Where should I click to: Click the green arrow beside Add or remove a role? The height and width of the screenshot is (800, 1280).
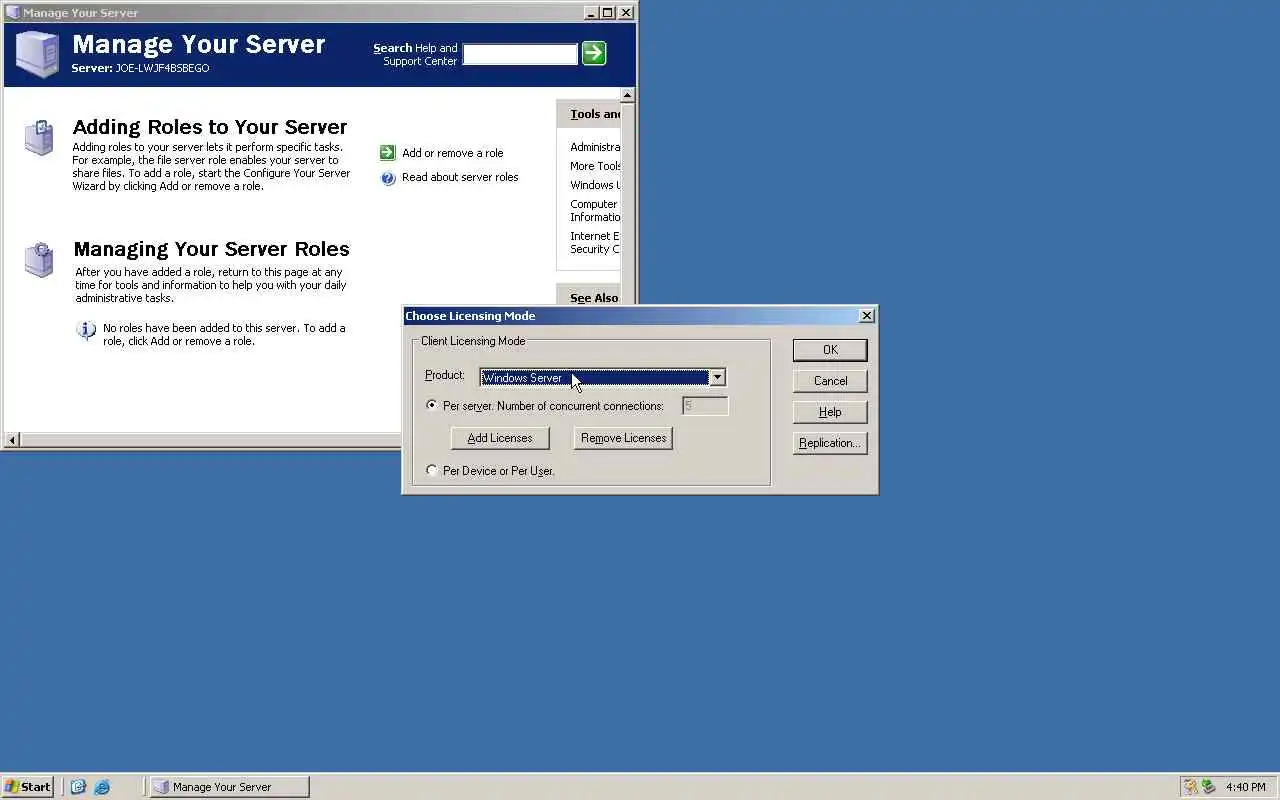[x=388, y=153]
